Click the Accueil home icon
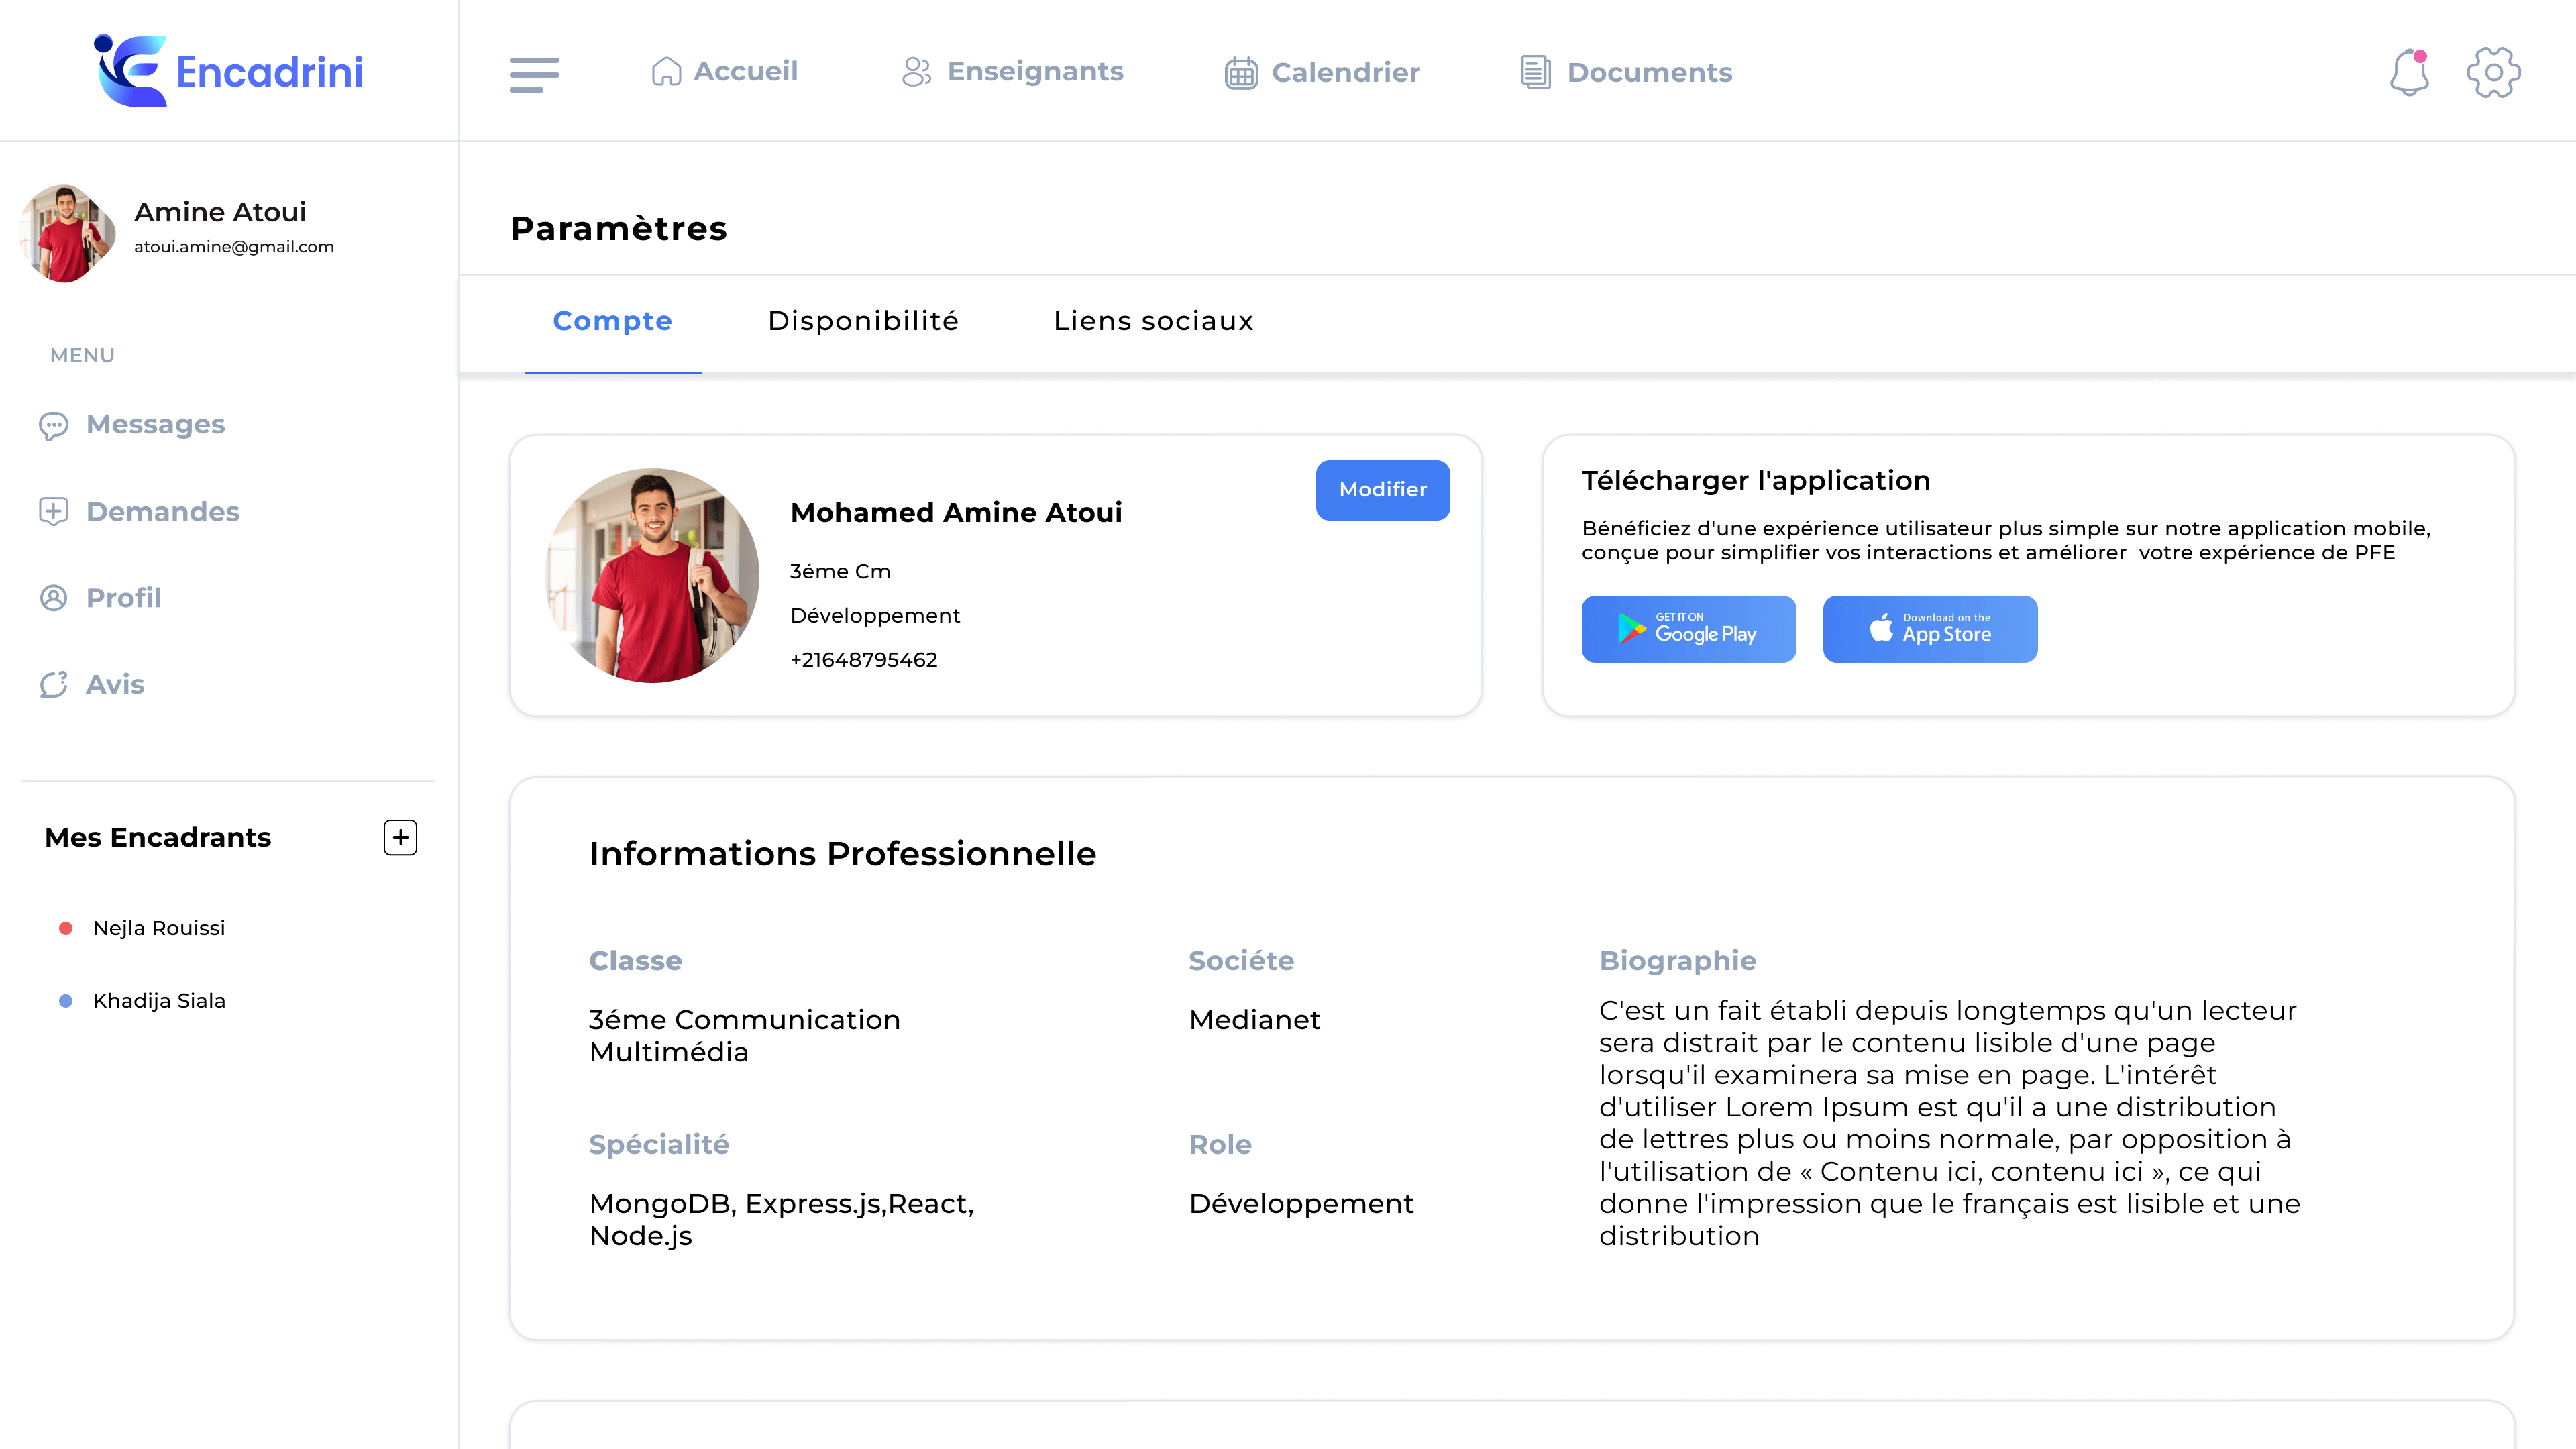The width and height of the screenshot is (2576, 1449). point(666,72)
